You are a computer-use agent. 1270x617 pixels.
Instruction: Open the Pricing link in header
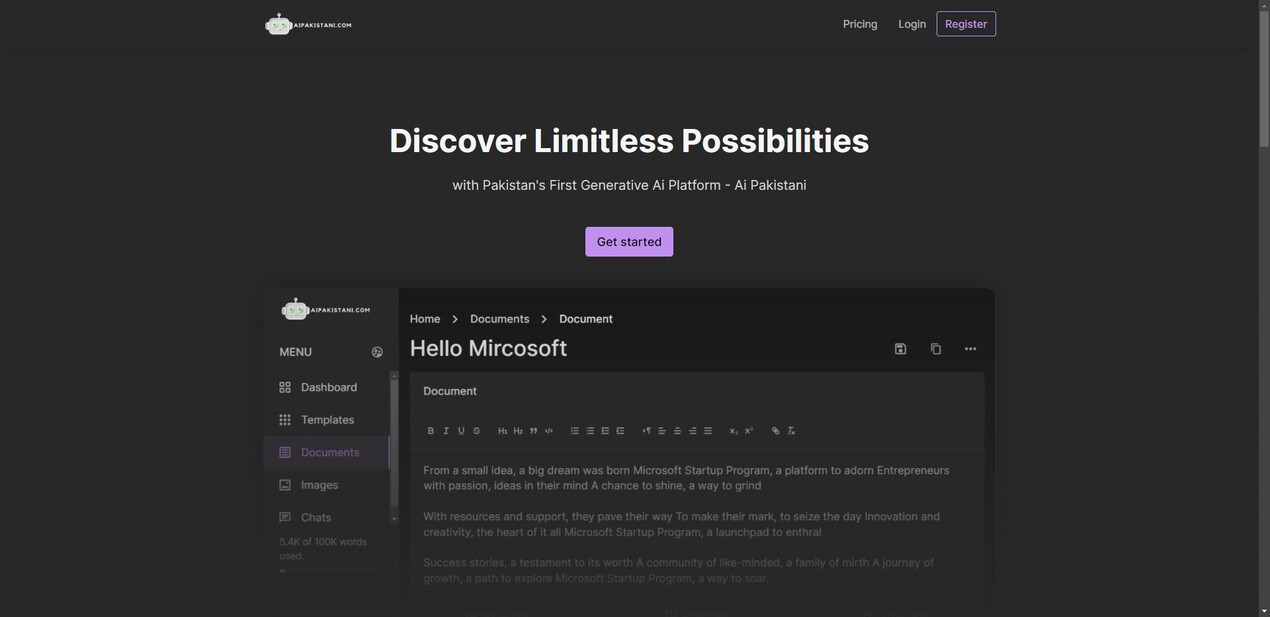coord(860,24)
